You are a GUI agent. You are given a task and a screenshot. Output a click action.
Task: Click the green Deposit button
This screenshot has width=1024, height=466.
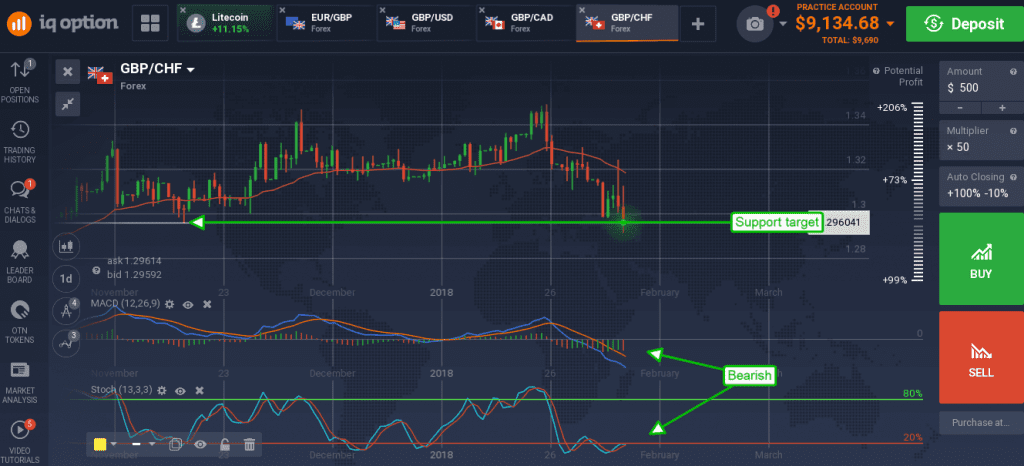[x=964, y=24]
